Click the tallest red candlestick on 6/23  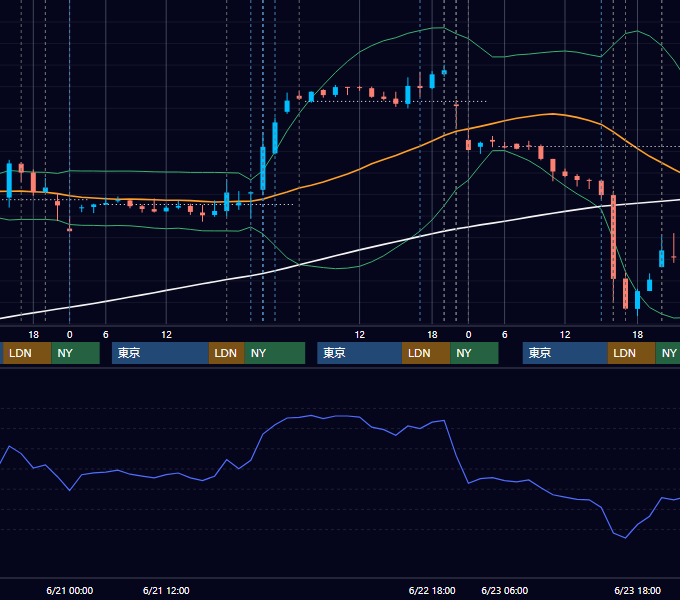click(x=613, y=237)
